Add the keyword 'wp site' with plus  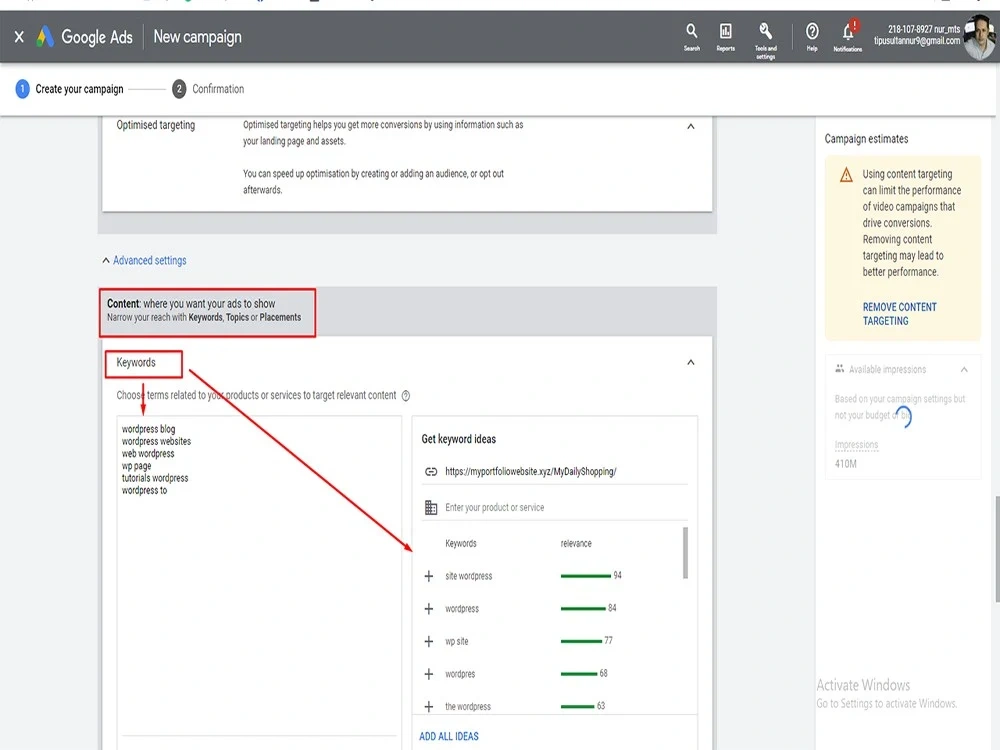coord(429,641)
